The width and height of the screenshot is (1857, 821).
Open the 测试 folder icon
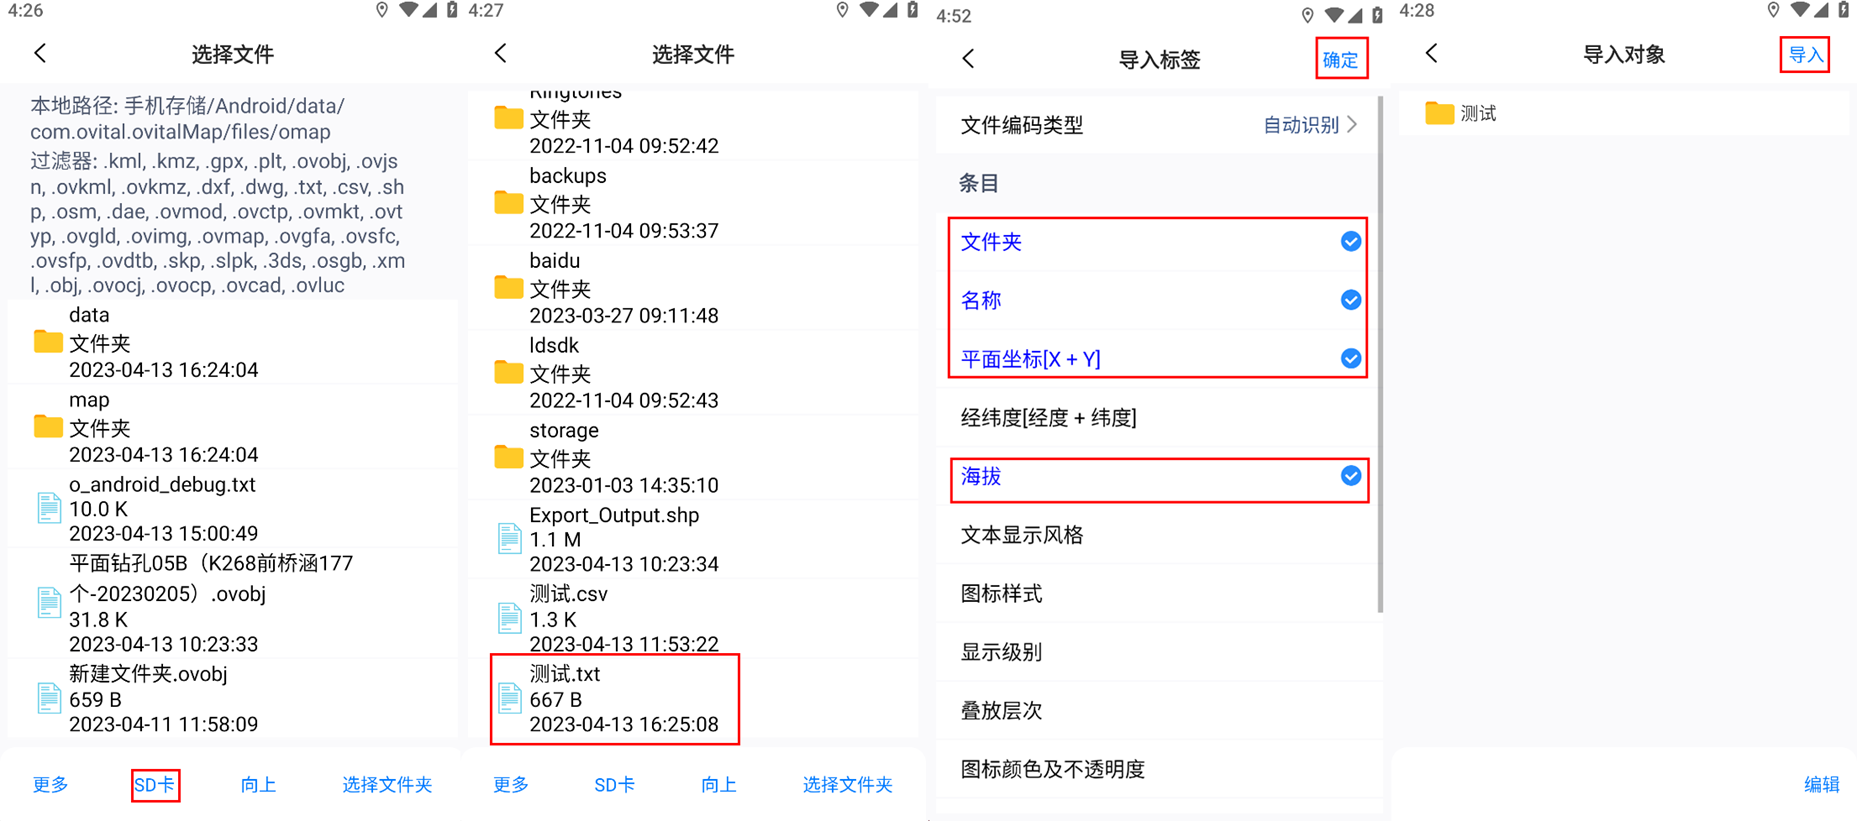coord(1439,113)
